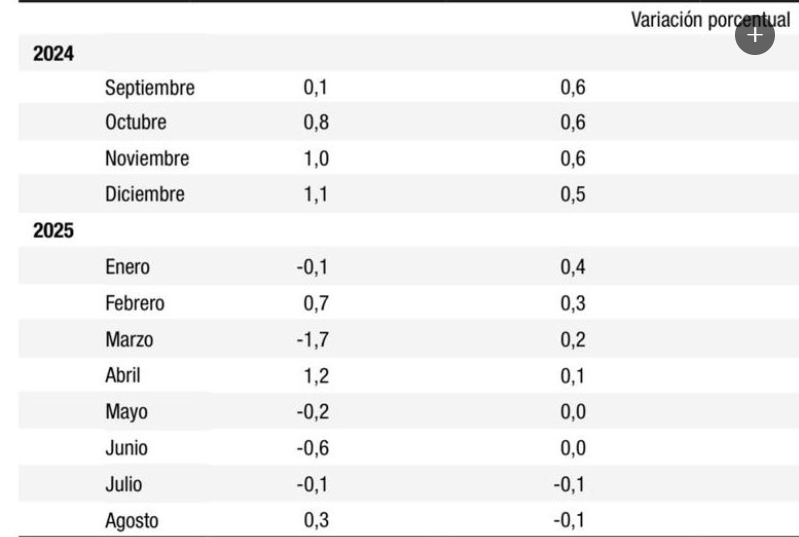Click the Diciembre row label
The image size is (799, 537).
click(x=145, y=195)
